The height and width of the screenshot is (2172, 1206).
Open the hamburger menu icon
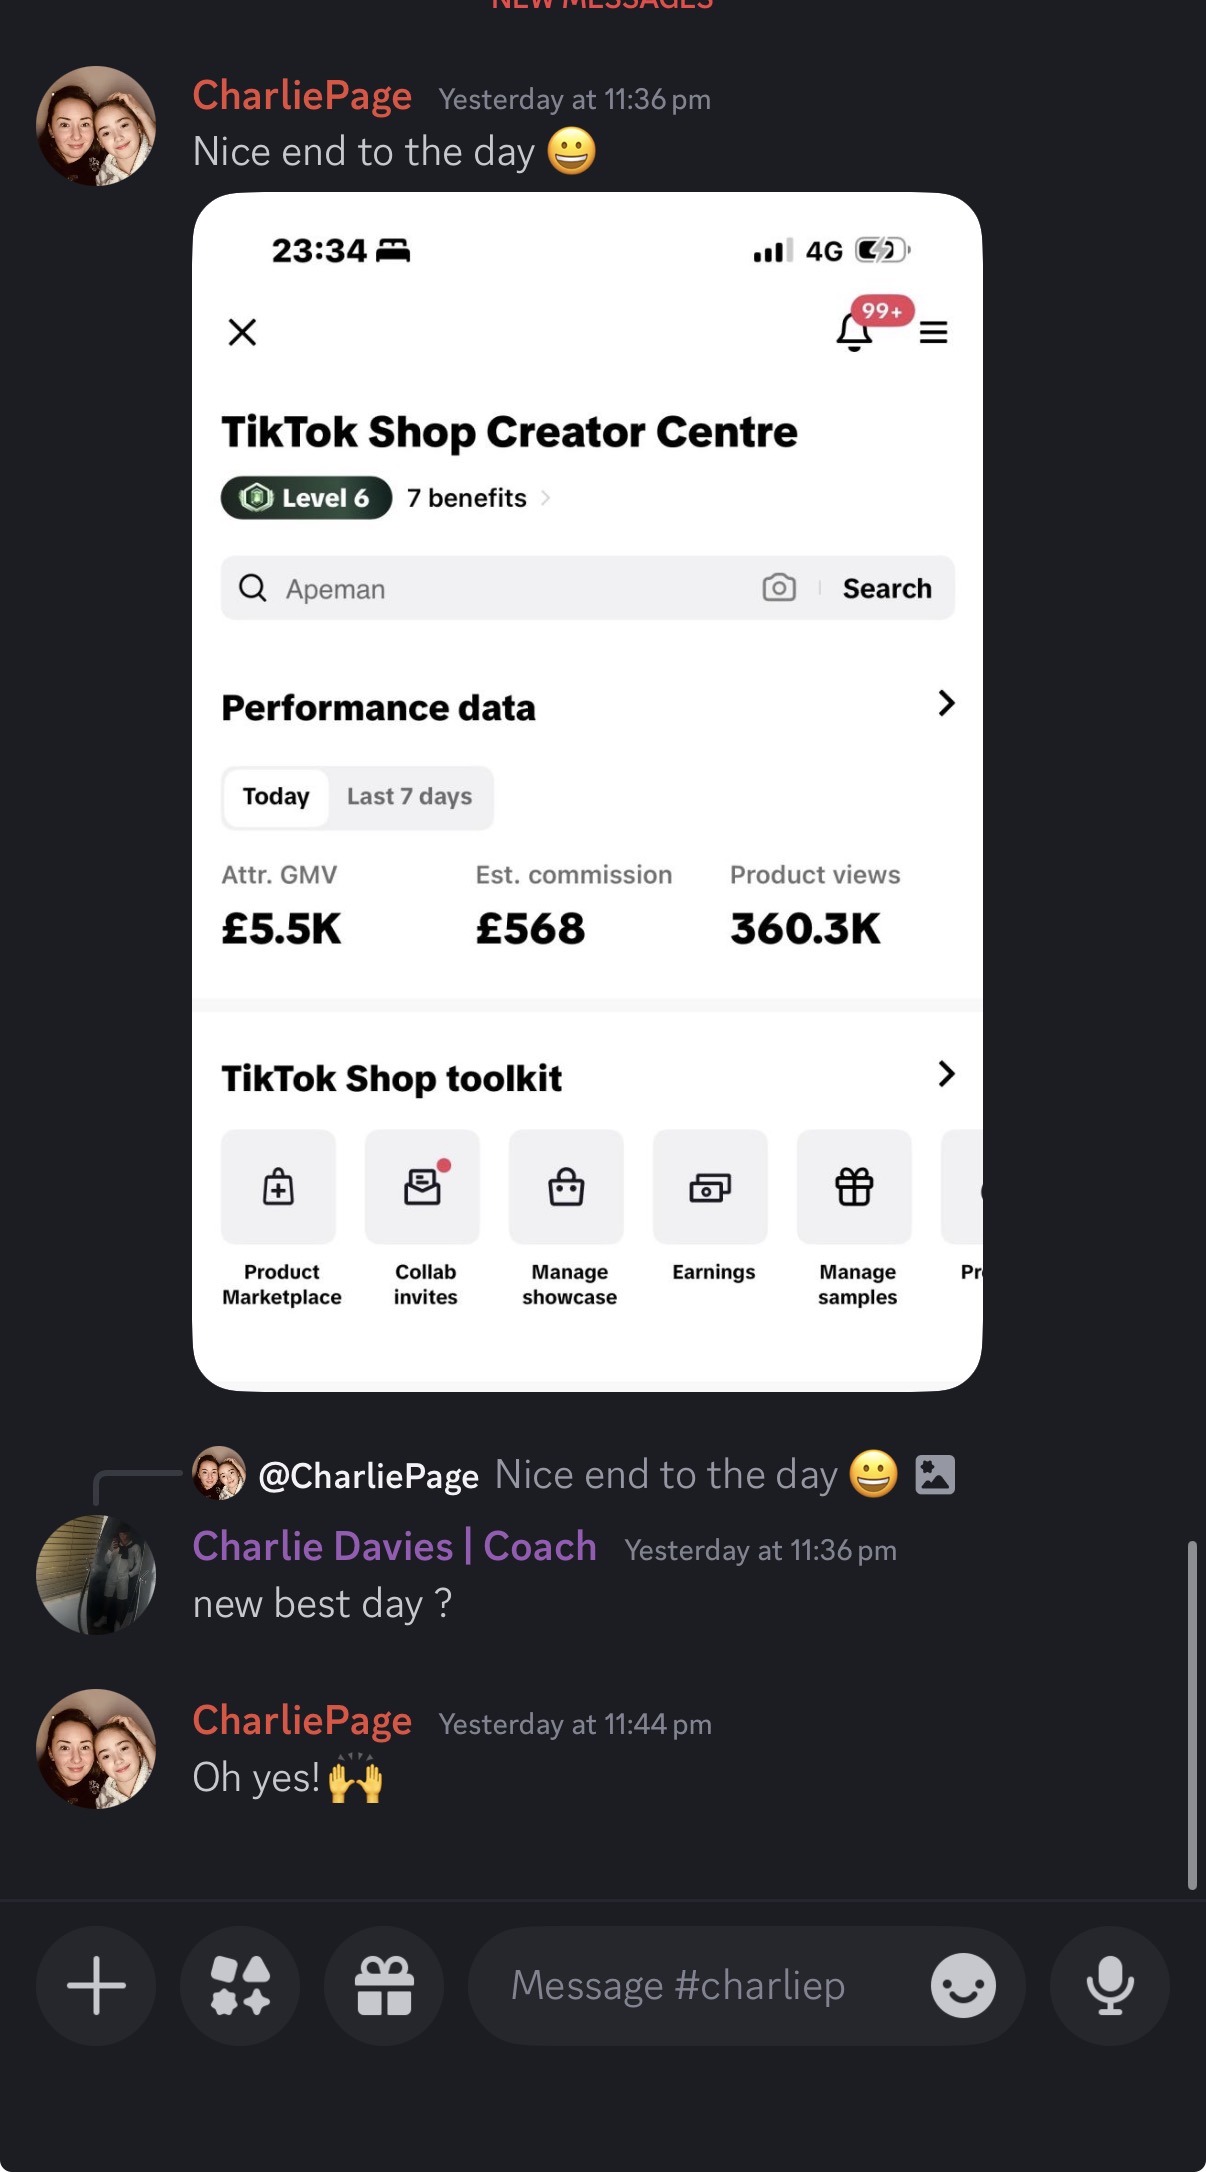tap(933, 332)
